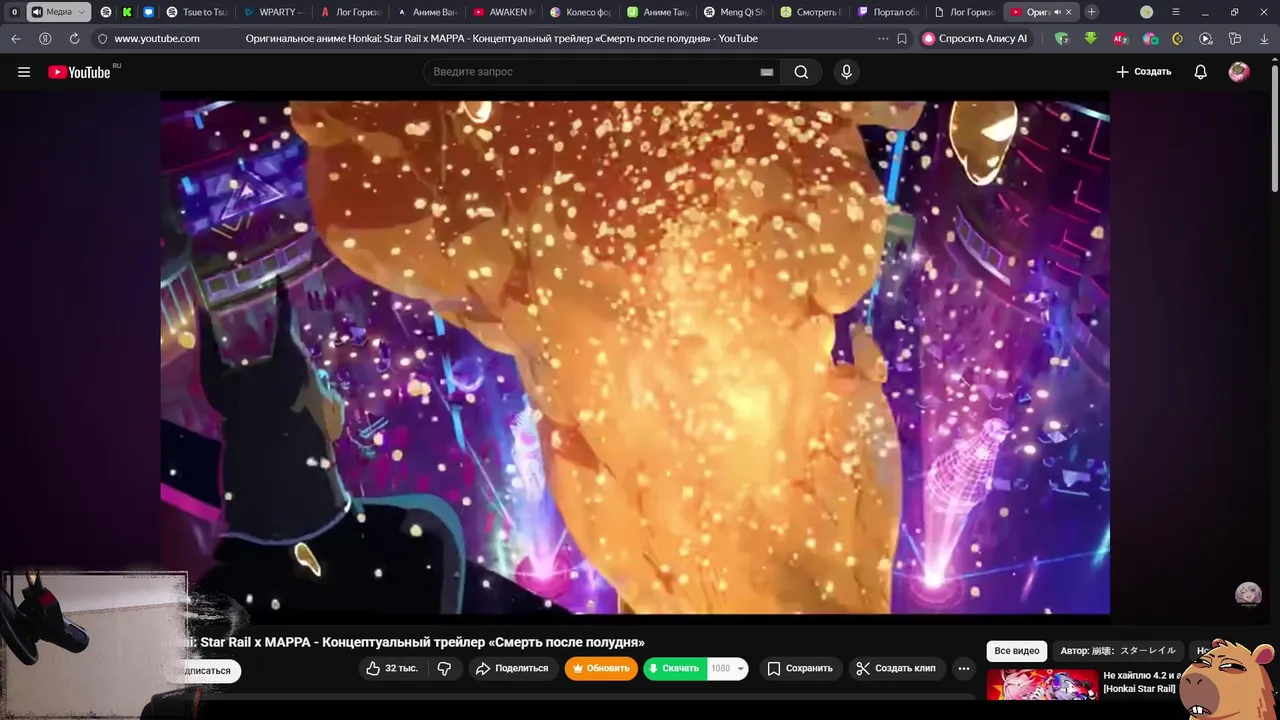The image size is (1280, 720).
Task: Switch to the Портал об tab
Action: pos(887,12)
